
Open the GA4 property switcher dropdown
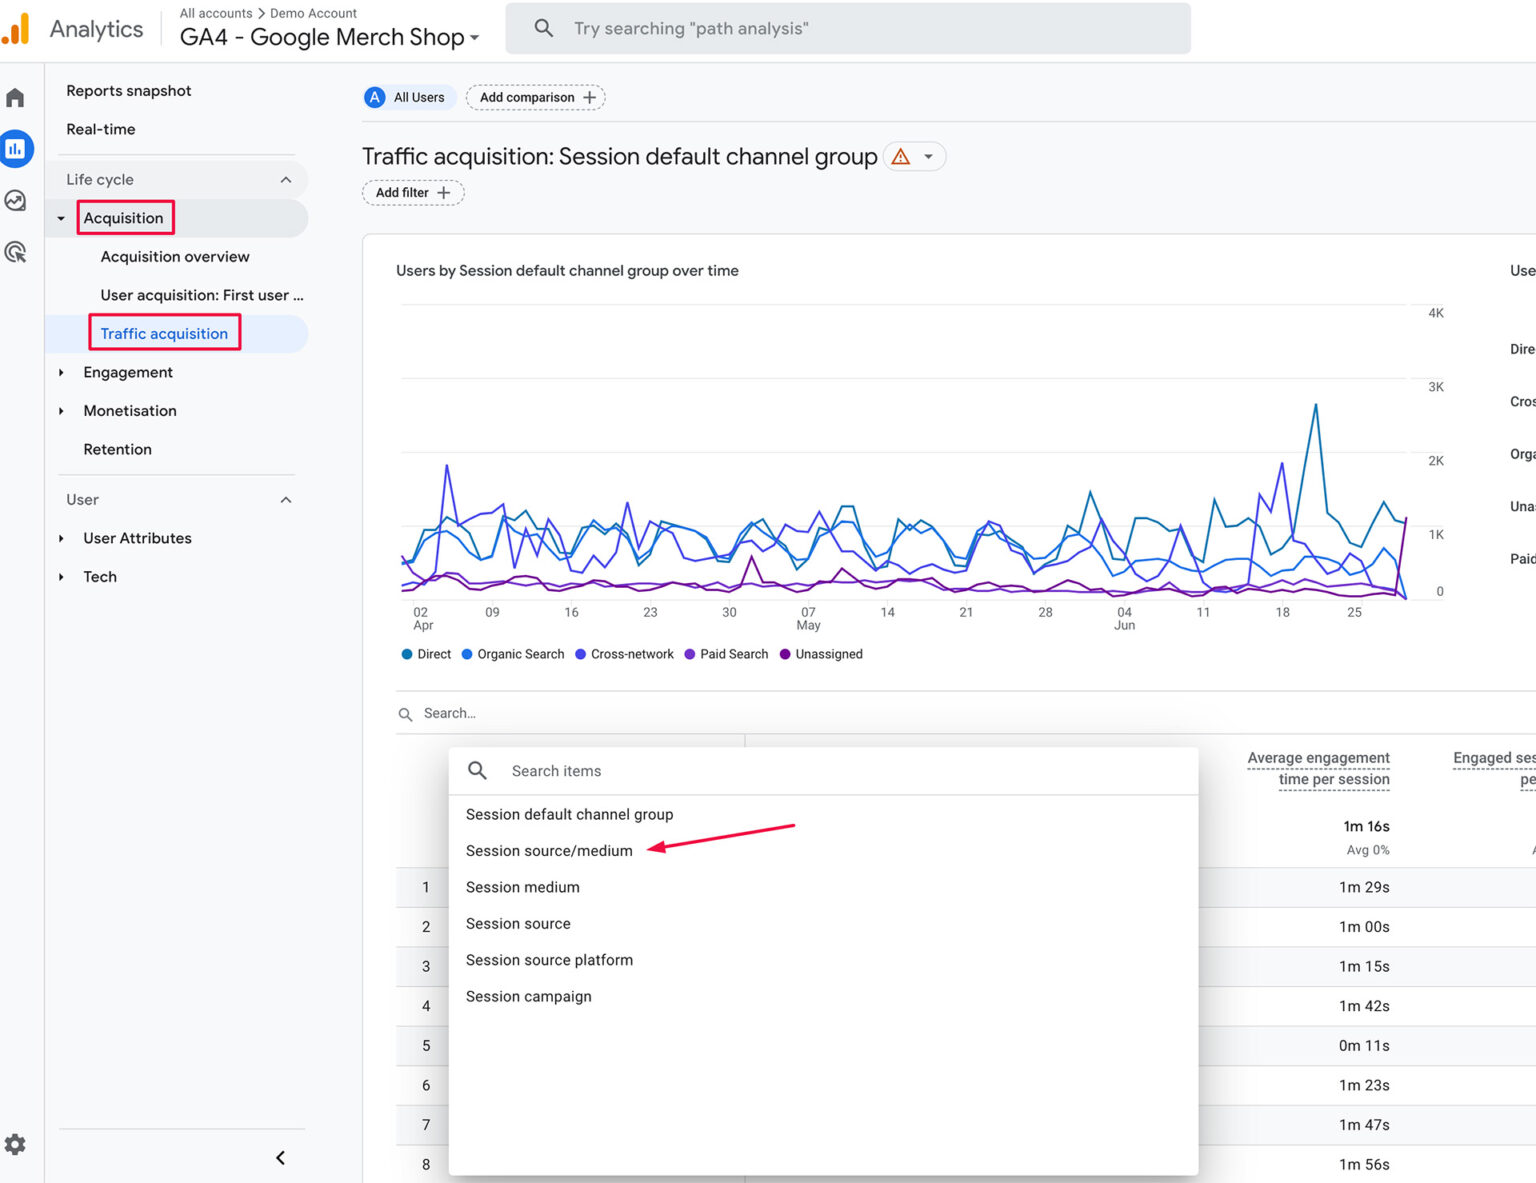tap(474, 37)
